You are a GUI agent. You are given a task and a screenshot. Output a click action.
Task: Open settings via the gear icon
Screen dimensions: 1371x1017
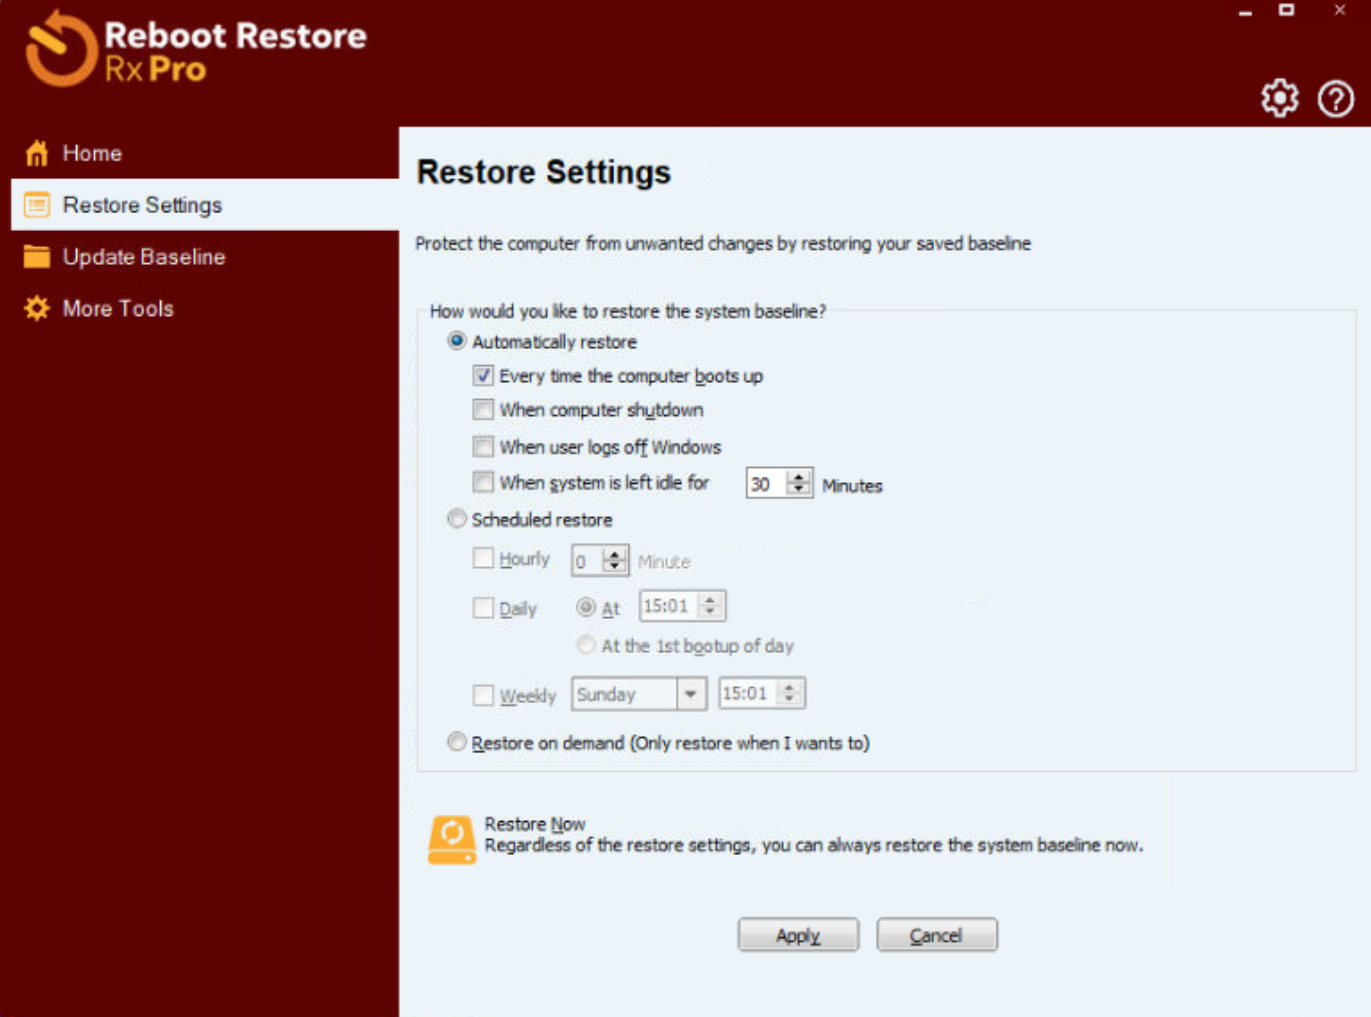coord(1279,98)
